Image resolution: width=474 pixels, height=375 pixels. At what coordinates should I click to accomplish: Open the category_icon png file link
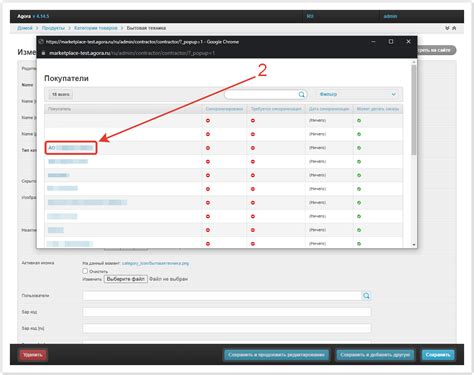(x=155, y=263)
